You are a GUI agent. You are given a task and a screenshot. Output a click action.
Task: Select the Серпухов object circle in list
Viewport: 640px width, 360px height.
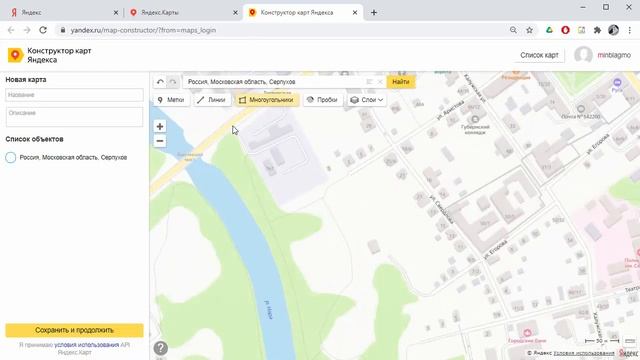tap(11, 157)
